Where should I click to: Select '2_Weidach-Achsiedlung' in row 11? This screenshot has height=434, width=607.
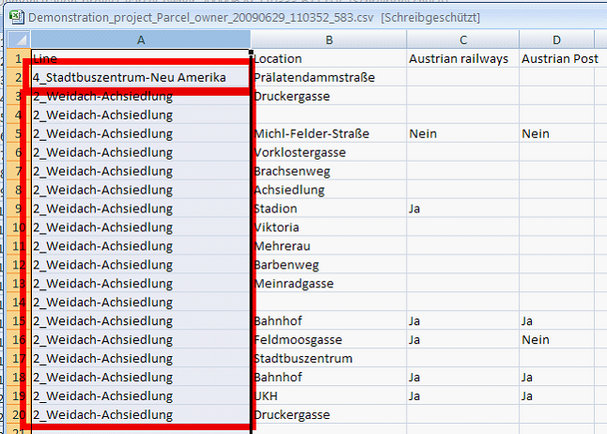coord(141,246)
